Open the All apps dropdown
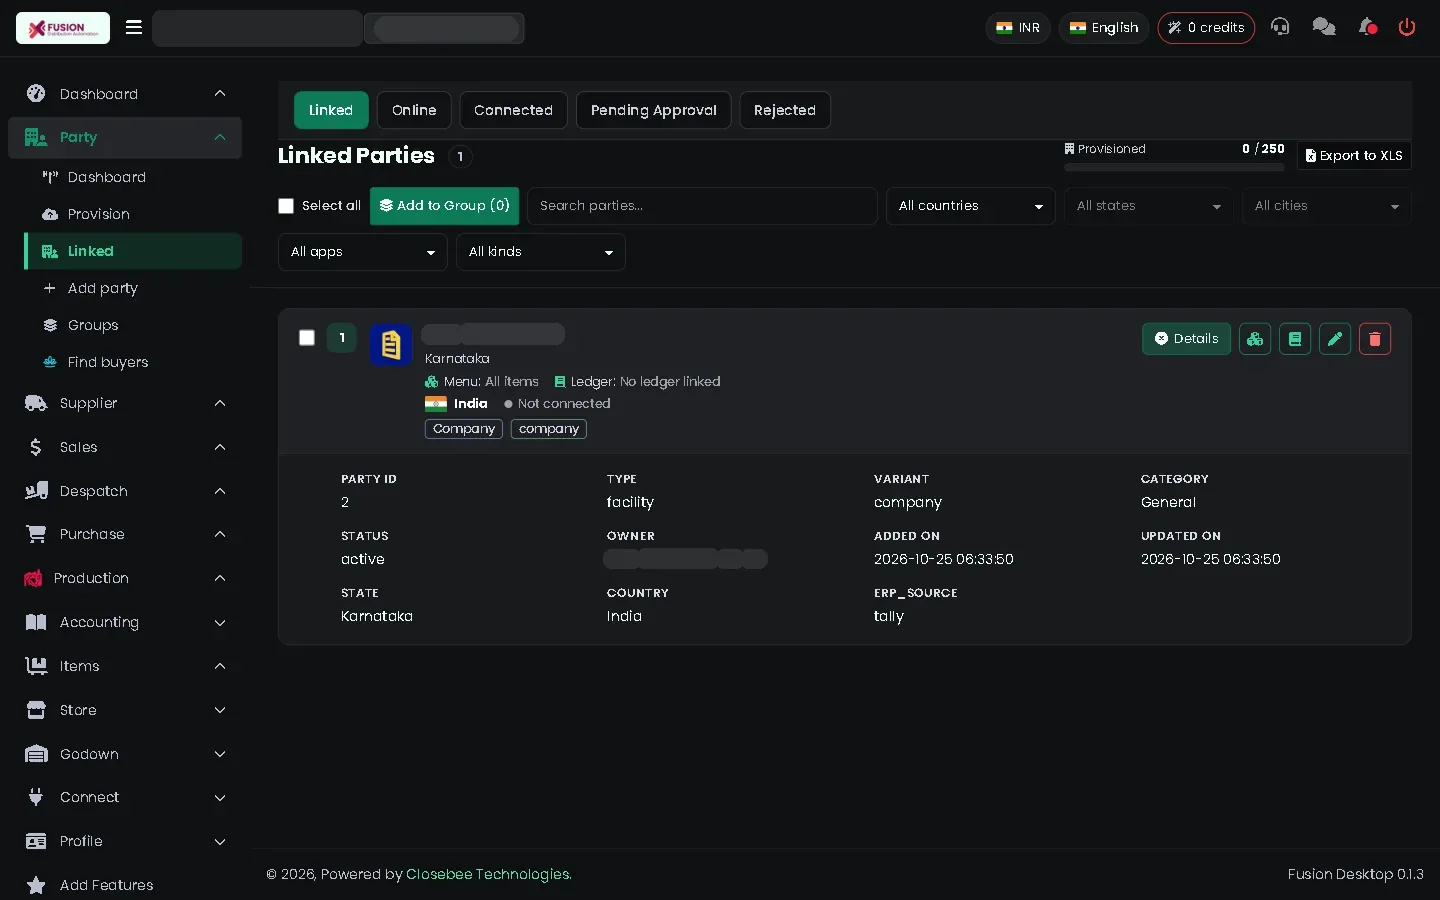The image size is (1440, 900). (x=362, y=252)
